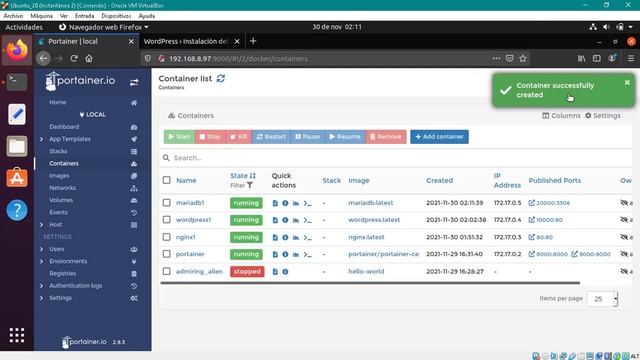This screenshot has width=640, height=360.
Task: Switch to WordPress Instalación tab
Action: 186,41
